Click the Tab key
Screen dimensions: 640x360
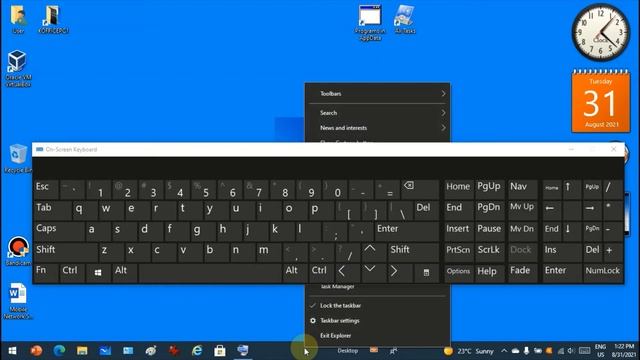point(52,210)
